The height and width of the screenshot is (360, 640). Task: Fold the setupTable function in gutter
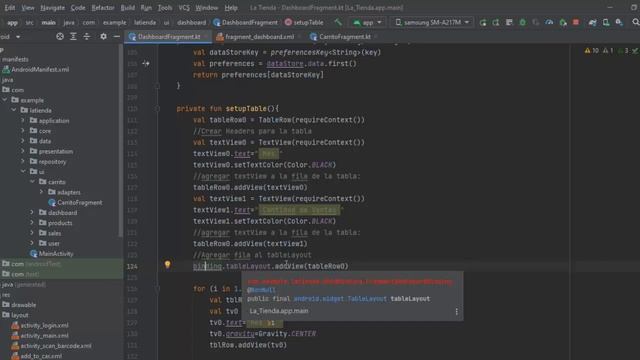click(157, 109)
